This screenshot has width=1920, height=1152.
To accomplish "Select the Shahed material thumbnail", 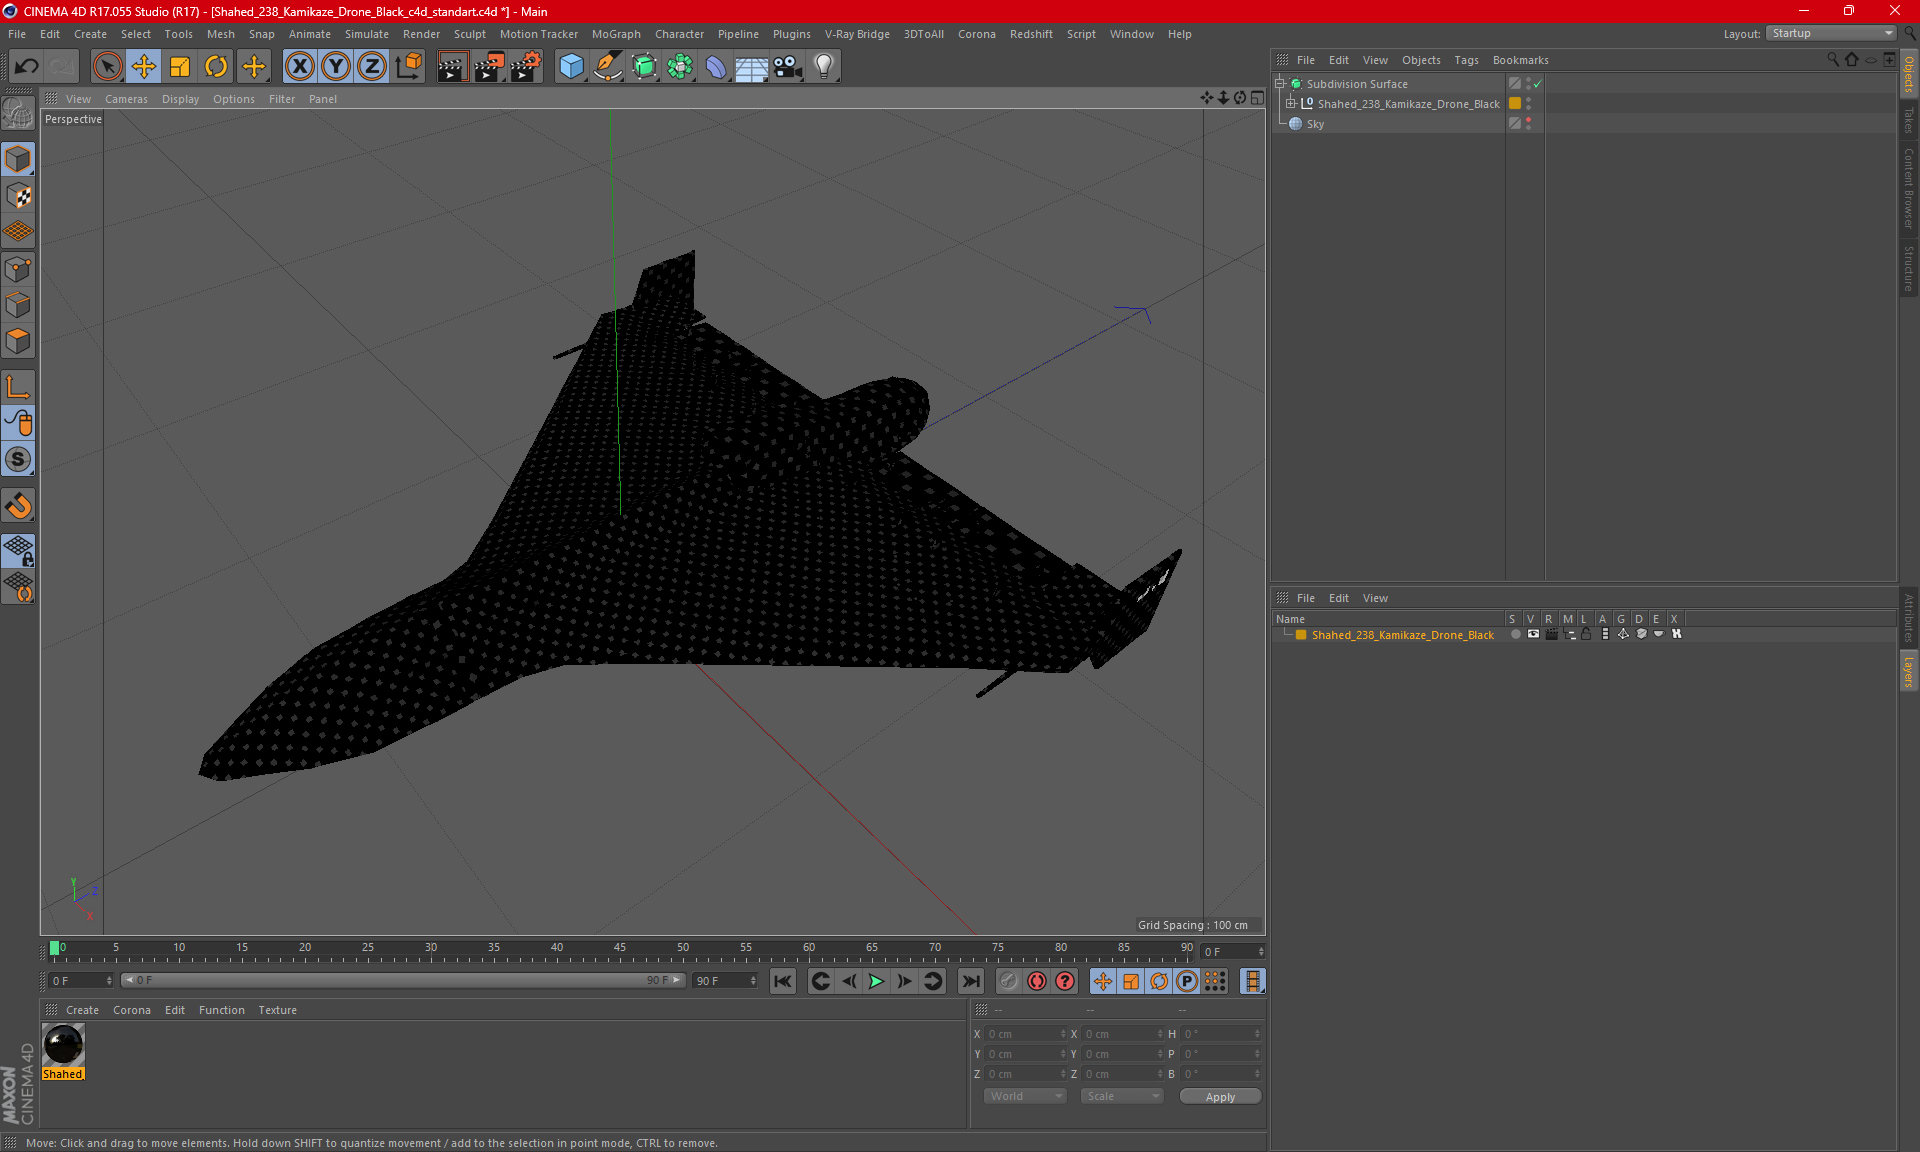I will [x=63, y=1045].
